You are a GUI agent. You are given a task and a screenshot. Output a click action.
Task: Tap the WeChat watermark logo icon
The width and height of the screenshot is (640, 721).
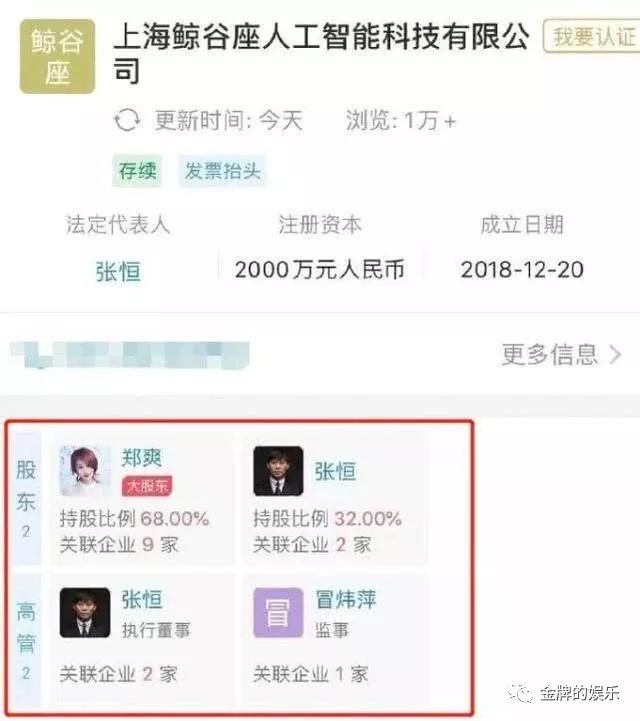(520, 692)
